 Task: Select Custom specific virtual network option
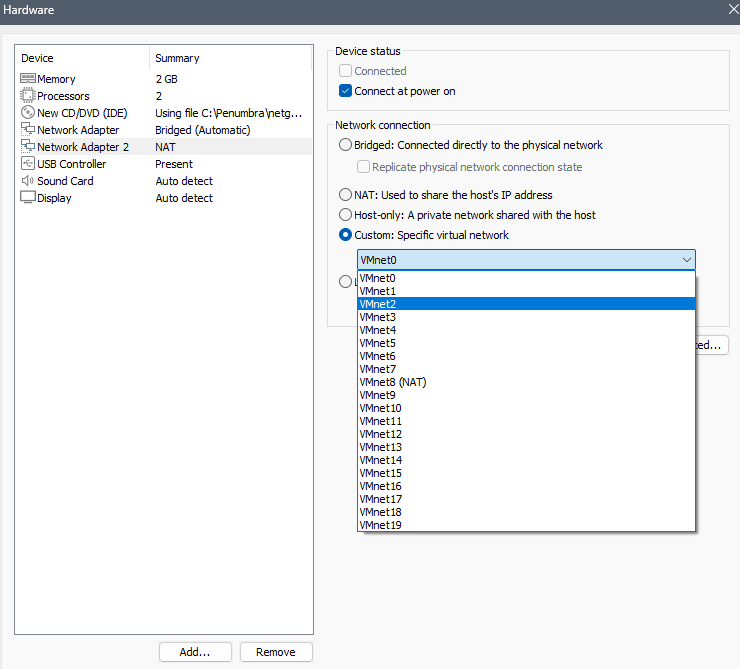[345, 234]
